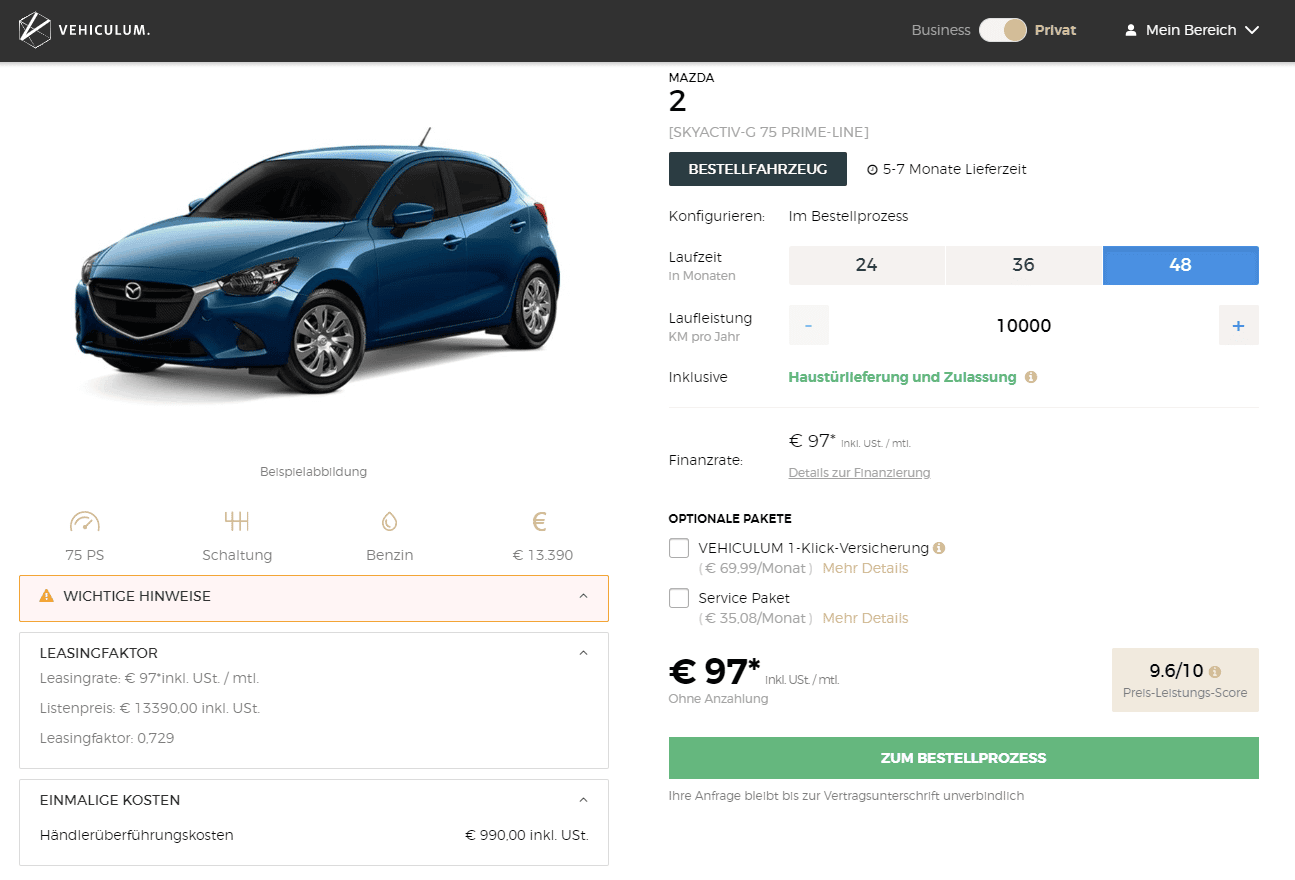This screenshot has height=880, width=1295.
Task: Click the Business label
Action: pos(941,30)
